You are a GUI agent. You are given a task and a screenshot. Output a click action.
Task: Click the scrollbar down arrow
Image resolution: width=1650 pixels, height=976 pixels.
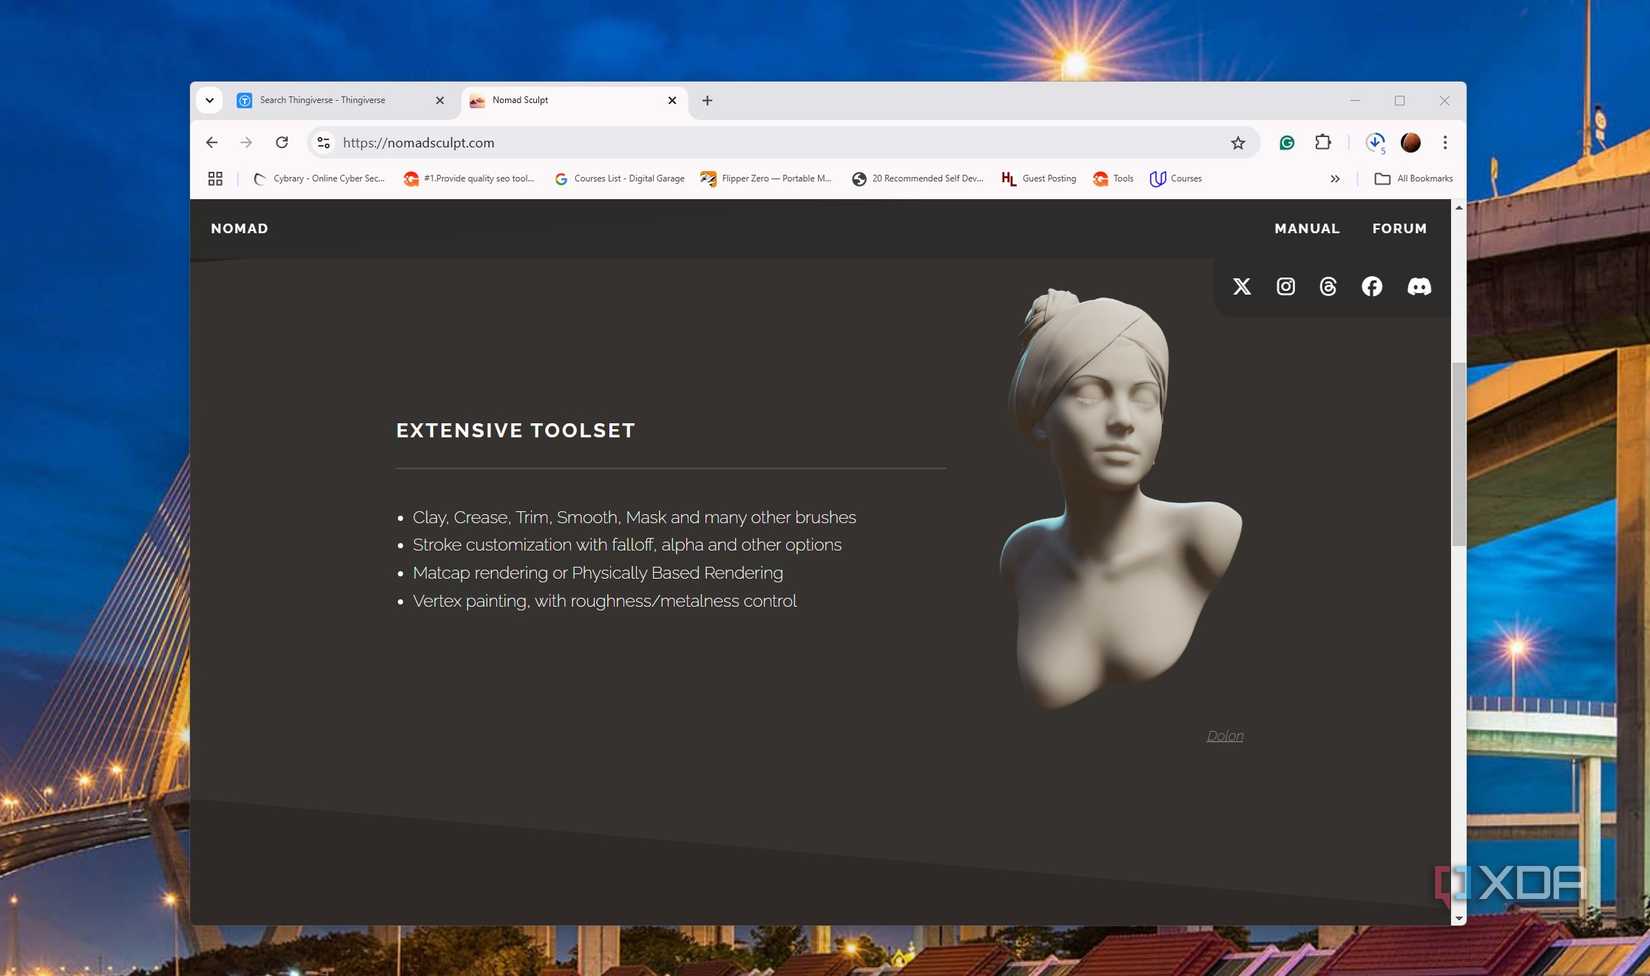pos(1459,918)
